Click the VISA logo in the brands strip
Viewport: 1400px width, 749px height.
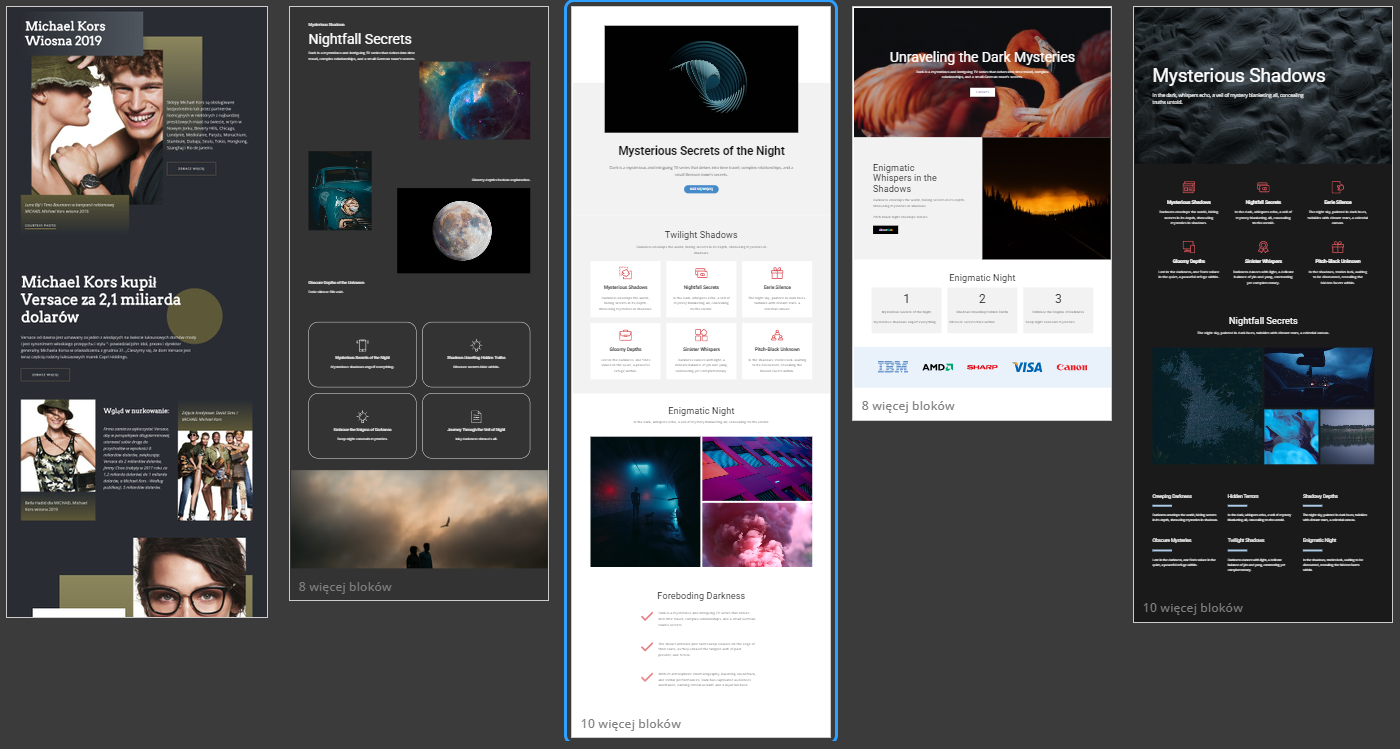[1026, 367]
